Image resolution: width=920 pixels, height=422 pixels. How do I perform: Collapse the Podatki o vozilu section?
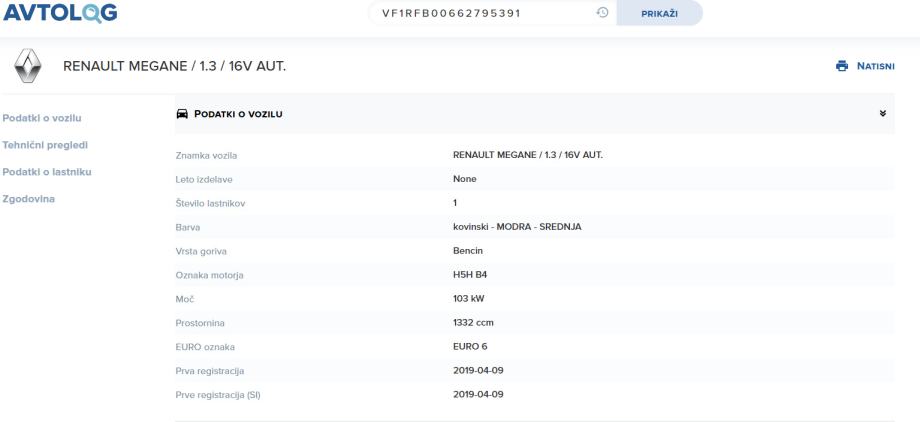882,113
